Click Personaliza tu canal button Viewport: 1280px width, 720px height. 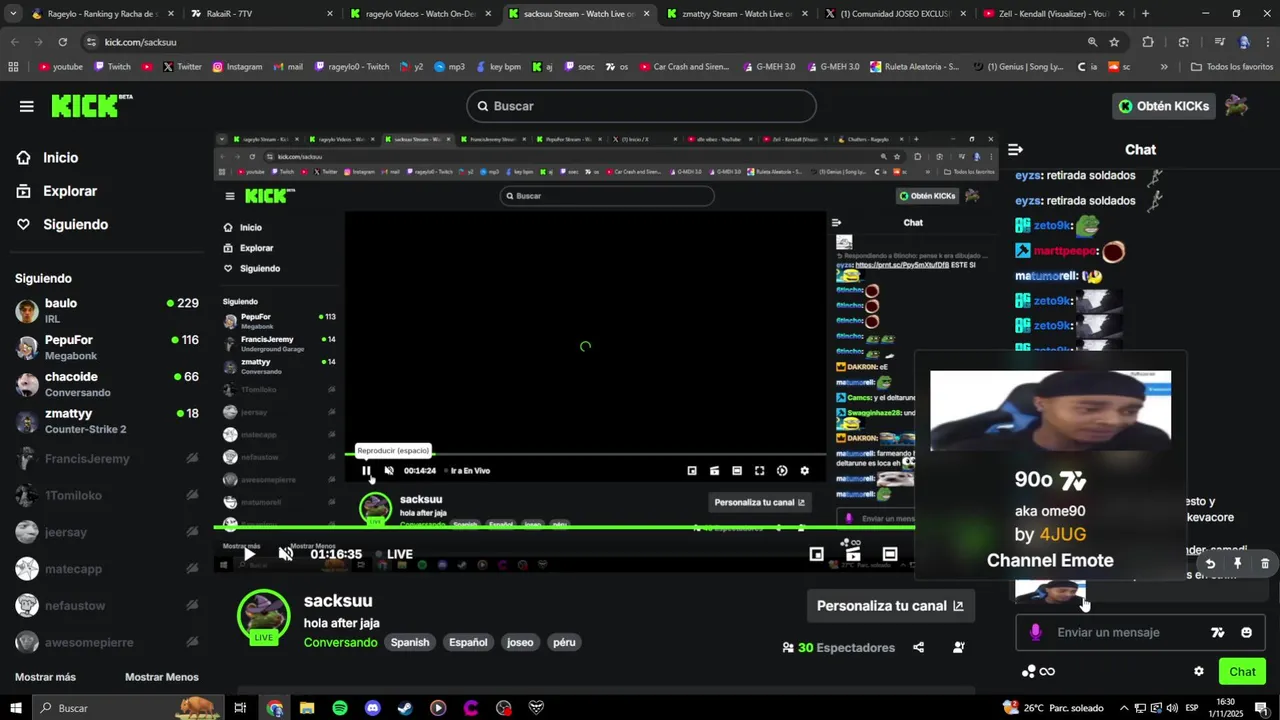pyautogui.click(x=890, y=606)
